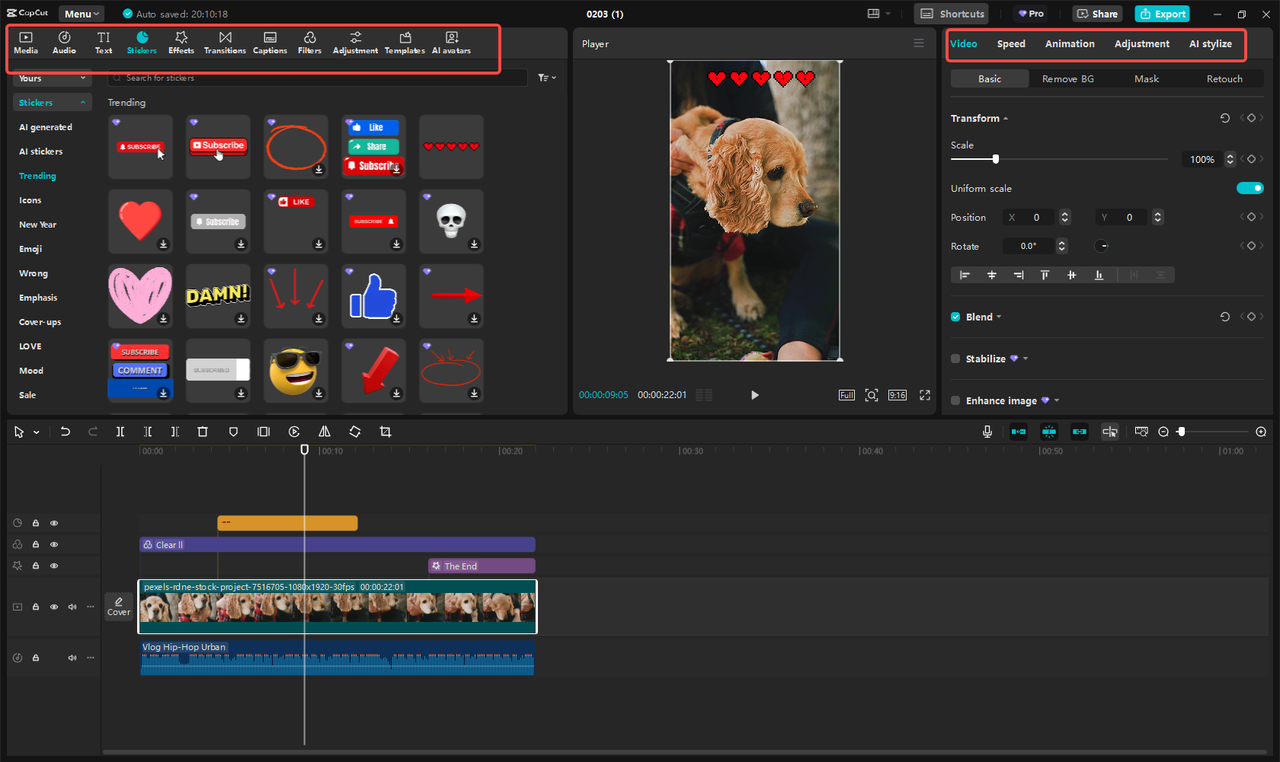
Task: Click the Filters icon in the toolbar
Action: [308, 42]
